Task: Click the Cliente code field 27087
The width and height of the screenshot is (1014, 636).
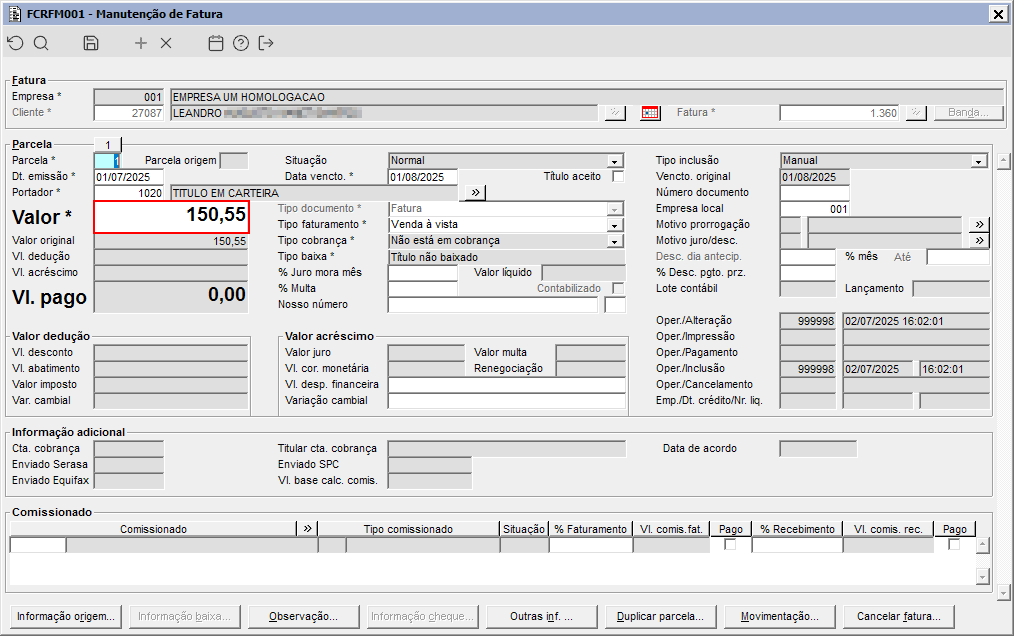Action: coord(129,113)
